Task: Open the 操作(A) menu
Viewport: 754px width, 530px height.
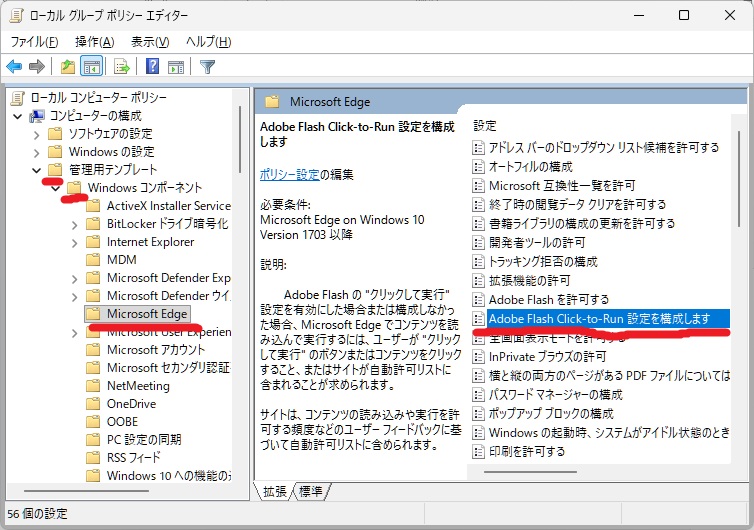Action: pos(94,42)
